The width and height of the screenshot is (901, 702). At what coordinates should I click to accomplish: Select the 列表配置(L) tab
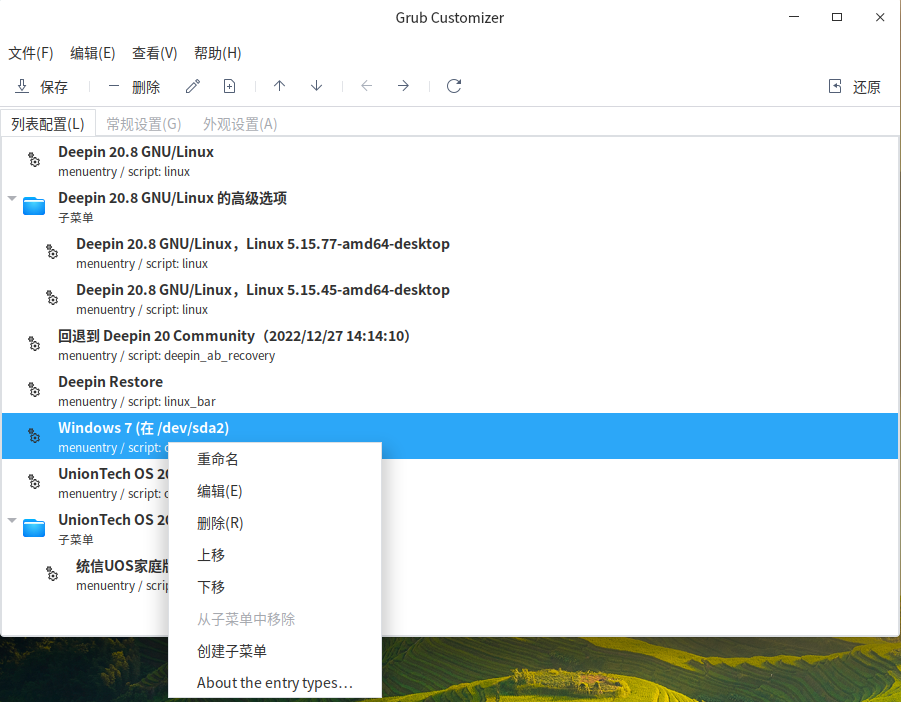click(48, 124)
